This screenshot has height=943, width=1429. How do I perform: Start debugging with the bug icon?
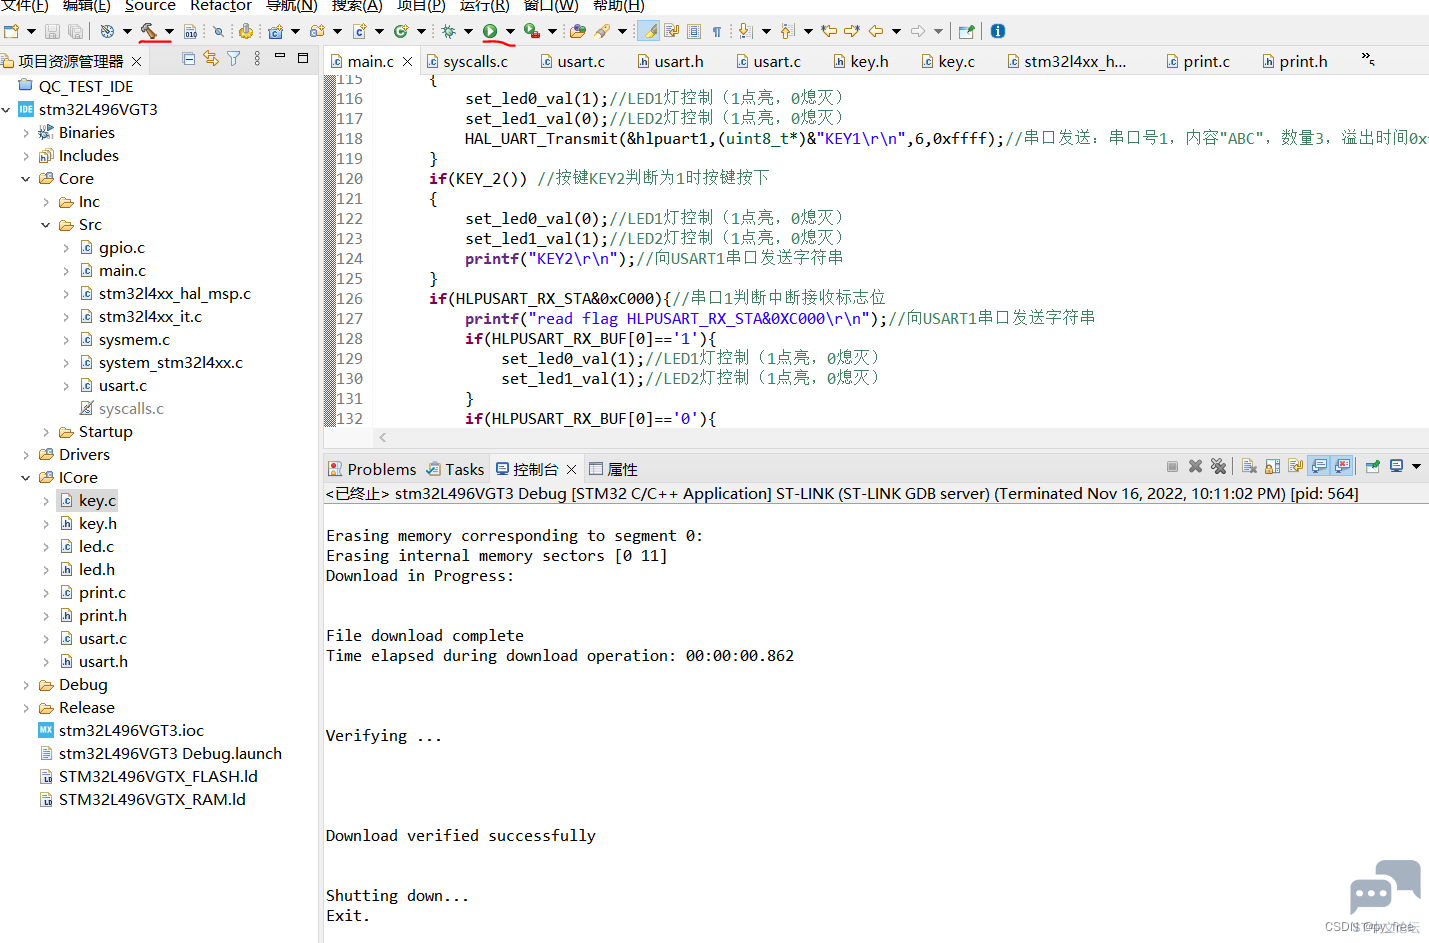[448, 31]
